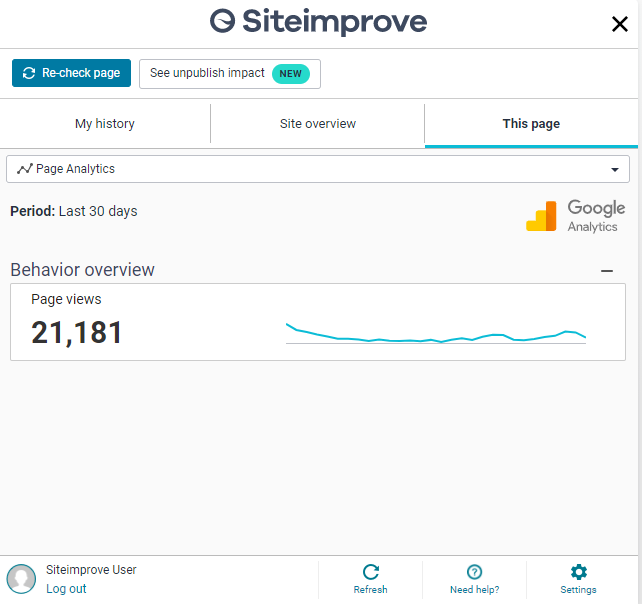Switch to the My history tab
This screenshot has width=642, height=604.
click(x=105, y=124)
